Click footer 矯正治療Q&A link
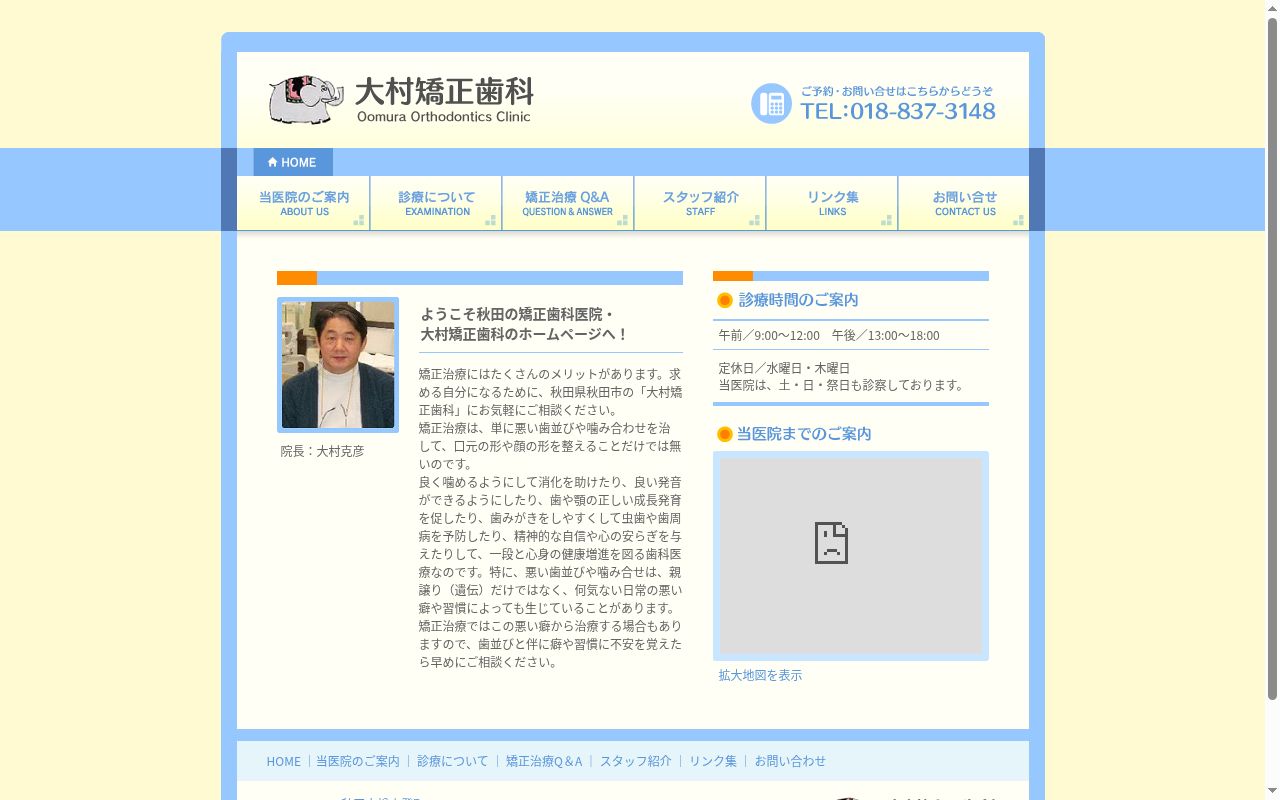Screen dimensions: 1280x800 click(544, 761)
